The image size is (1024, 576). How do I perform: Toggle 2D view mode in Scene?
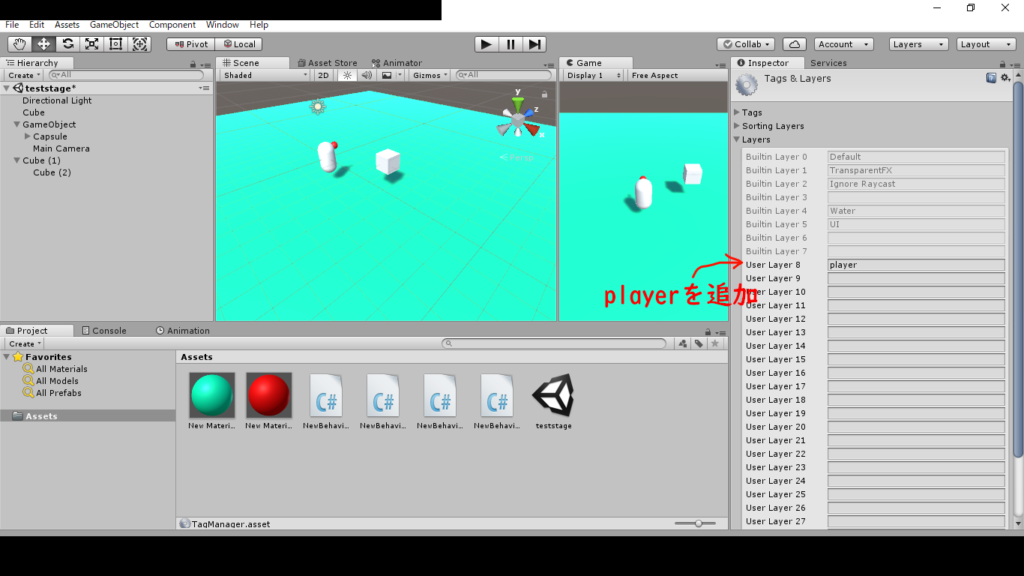tap(323, 75)
